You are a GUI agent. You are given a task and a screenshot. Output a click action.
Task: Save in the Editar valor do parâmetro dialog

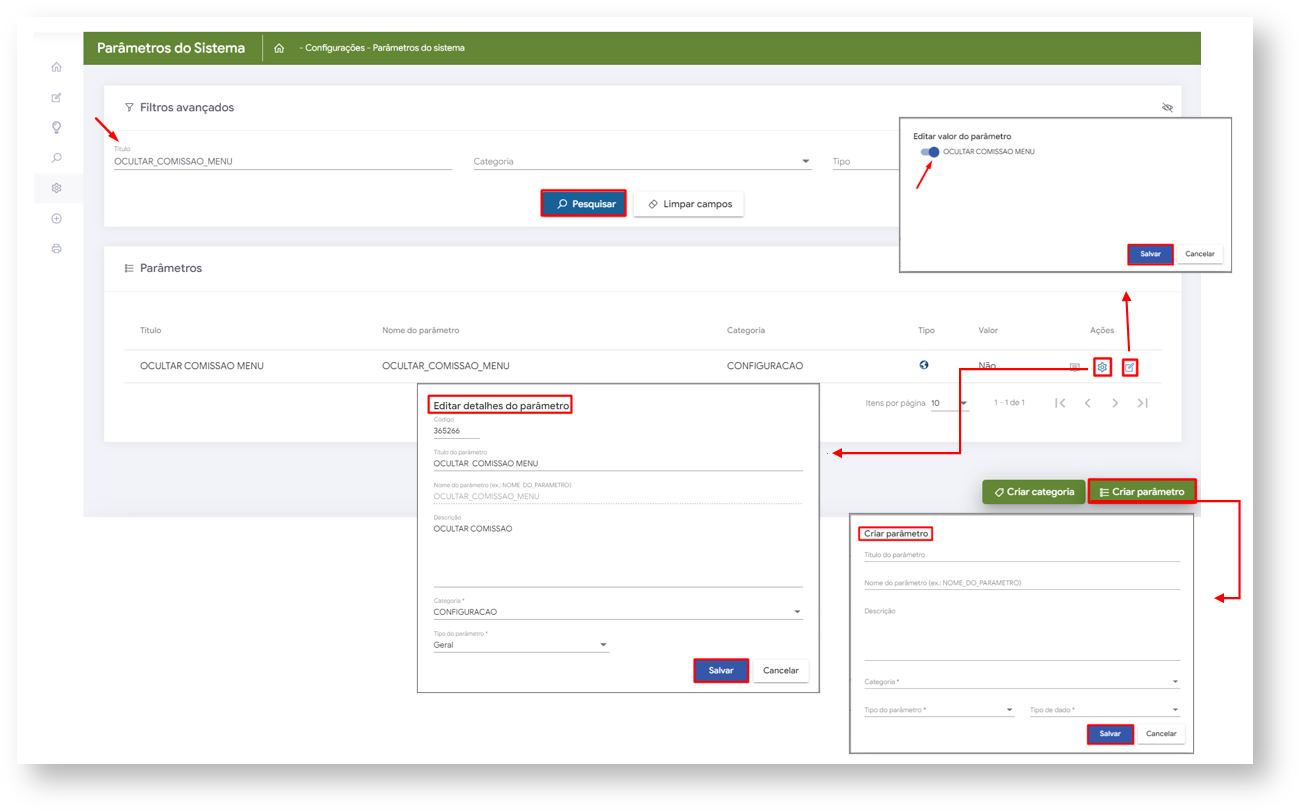(x=1150, y=254)
